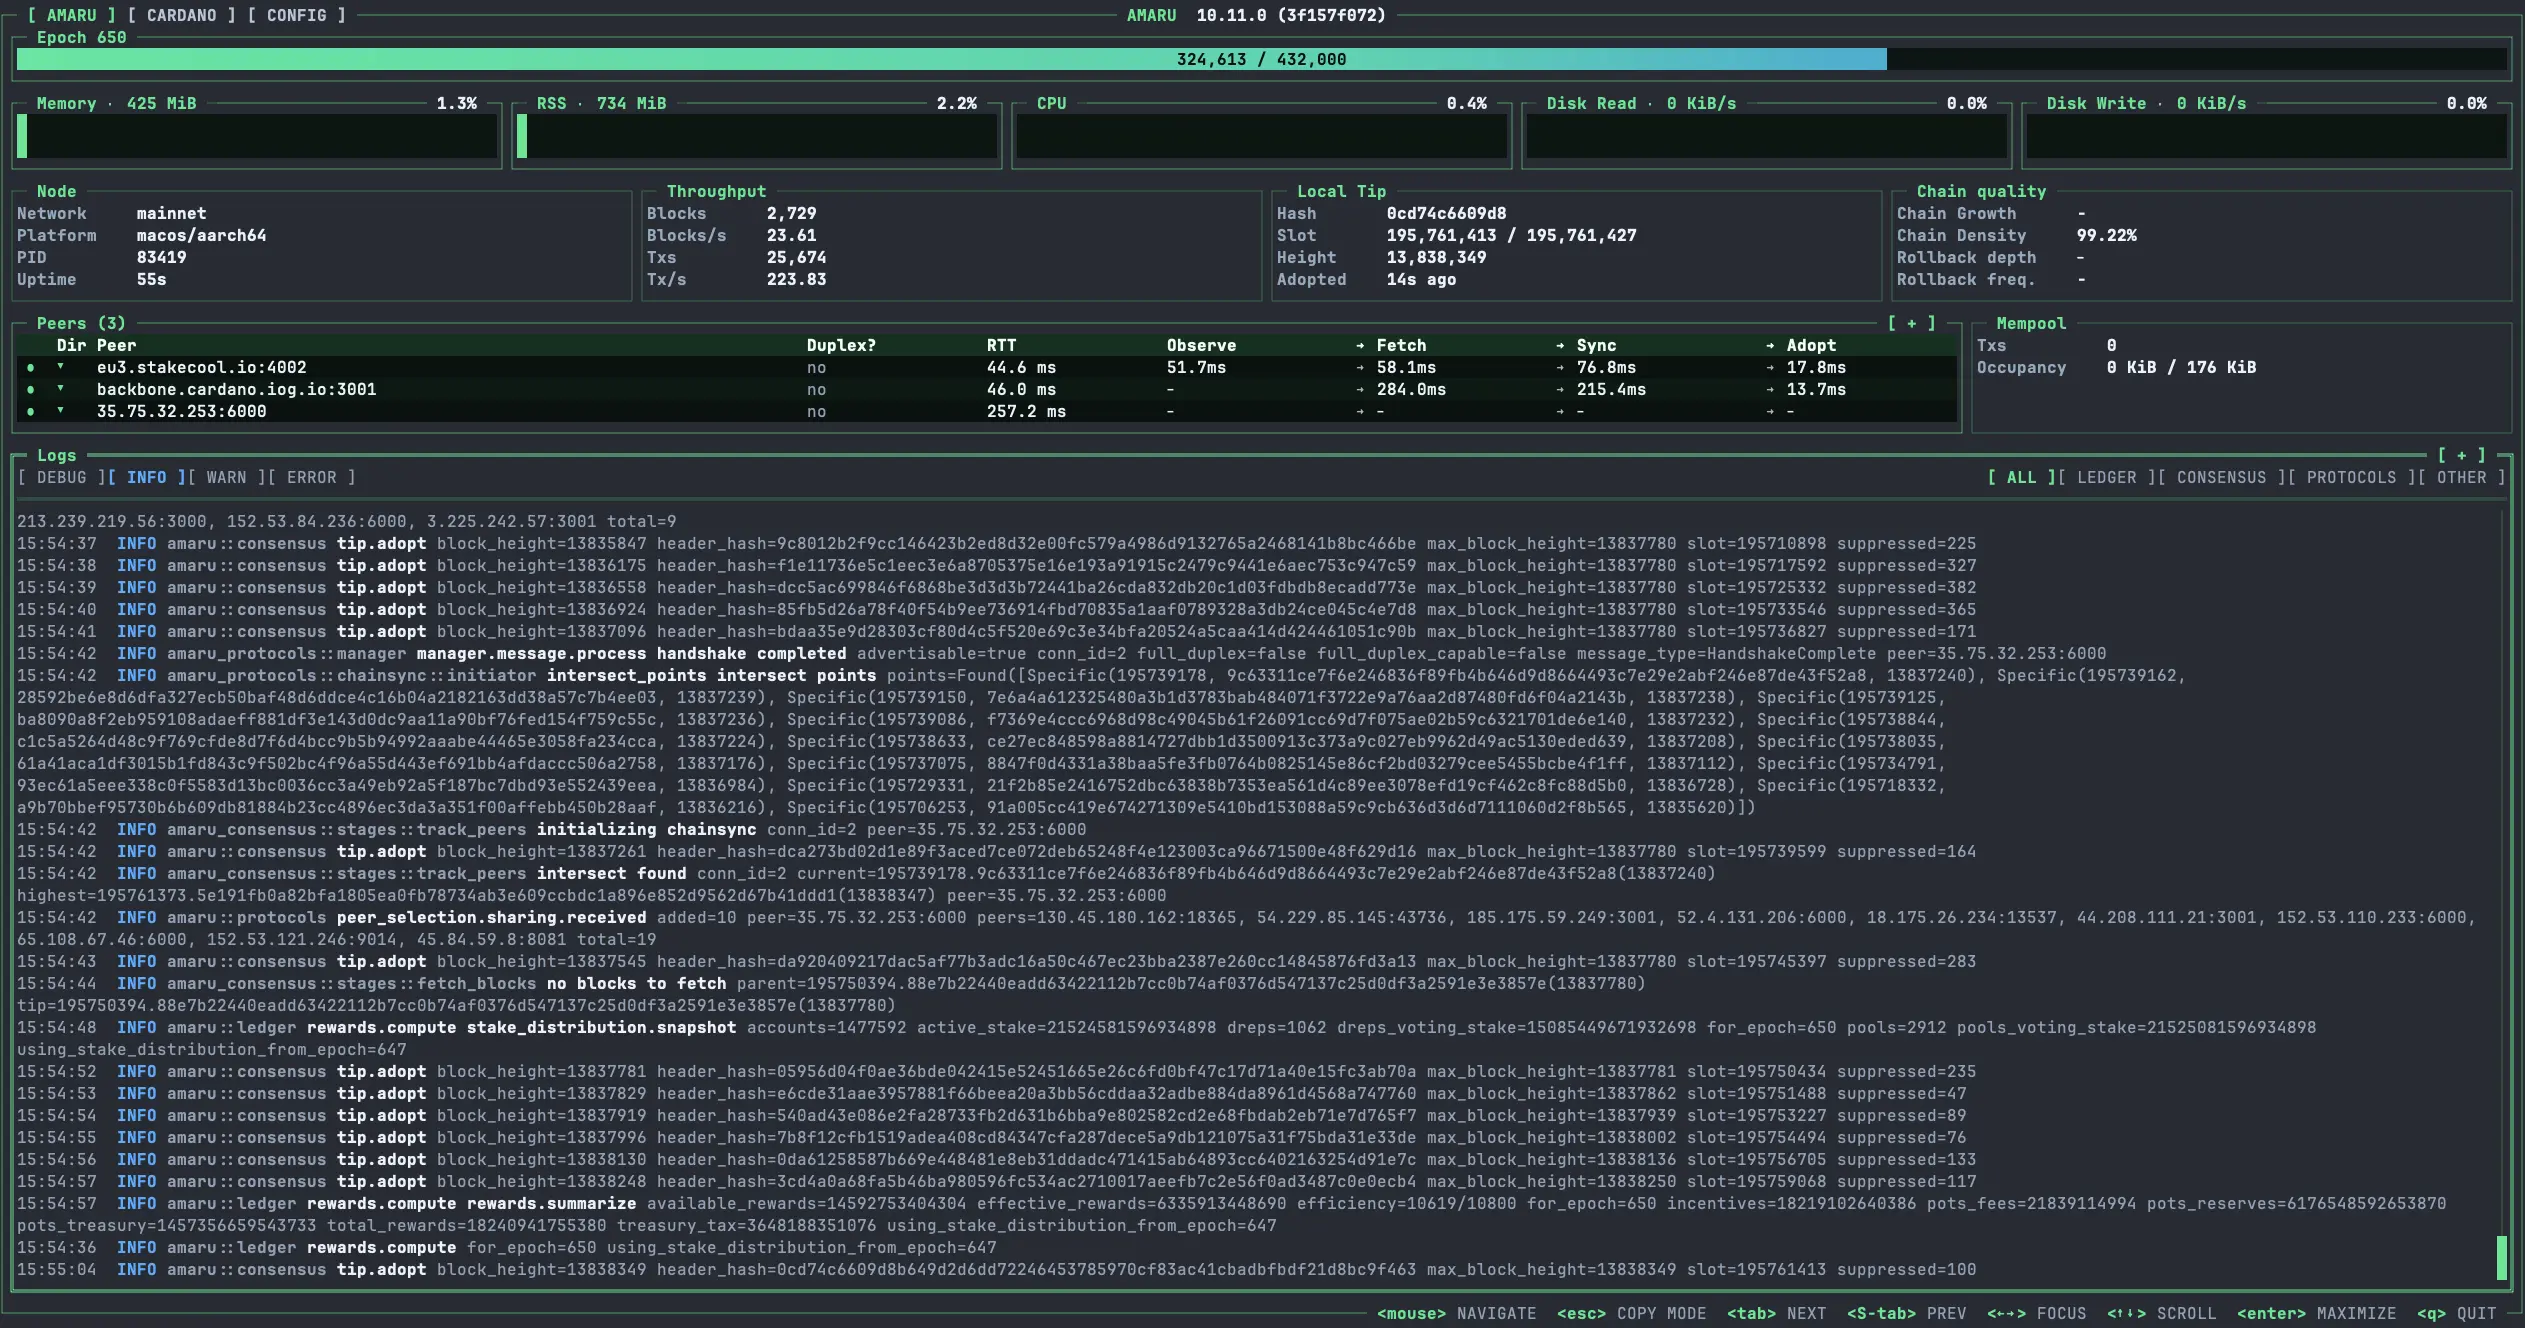Select the PROTOCOLS log source filter
This screenshot has height=1328, width=2525.
click(2351, 477)
